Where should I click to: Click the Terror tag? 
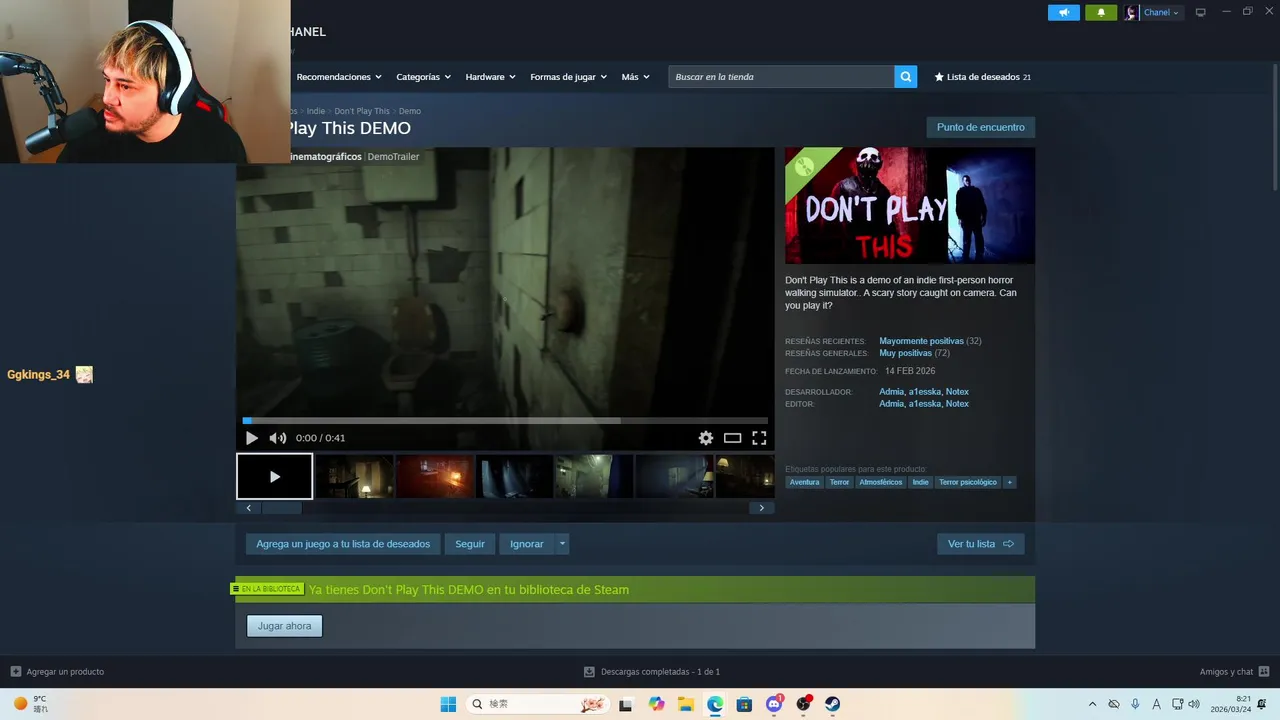tap(839, 482)
